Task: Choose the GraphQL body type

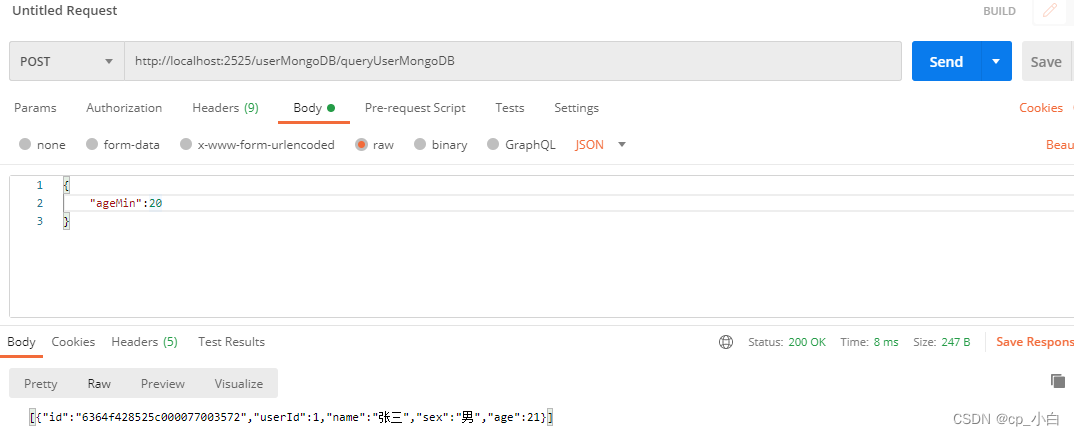Action: pyautogui.click(x=493, y=144)
